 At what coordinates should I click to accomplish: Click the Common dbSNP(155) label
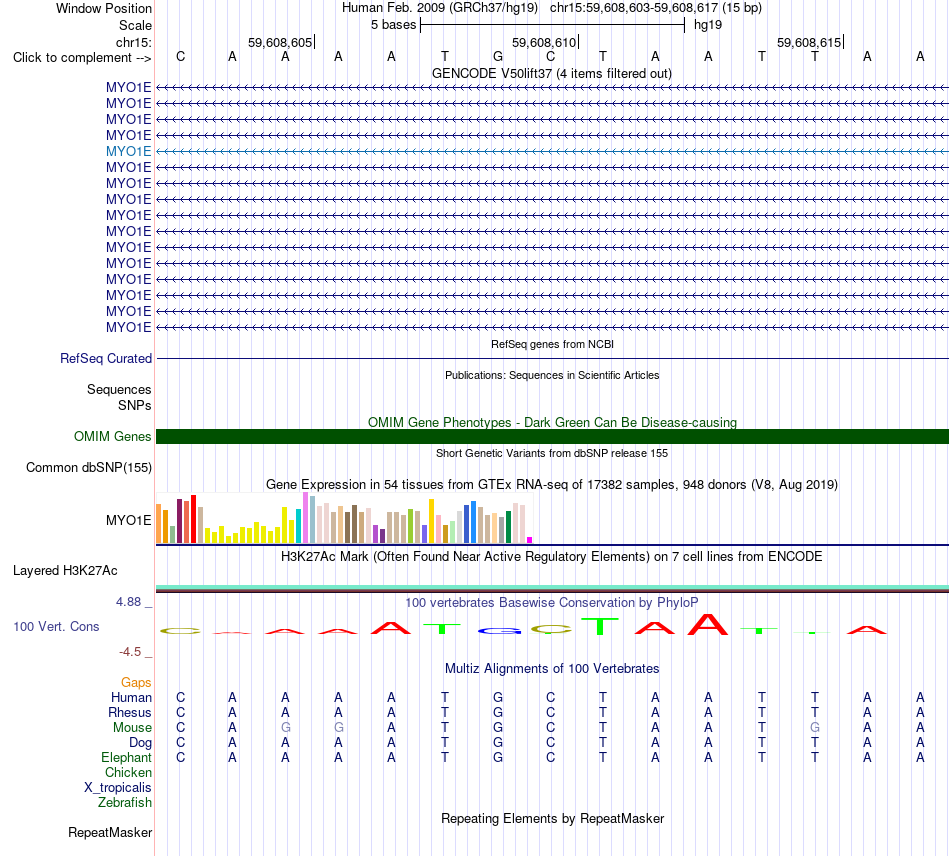pyautogui.click(x=88, y=468)
